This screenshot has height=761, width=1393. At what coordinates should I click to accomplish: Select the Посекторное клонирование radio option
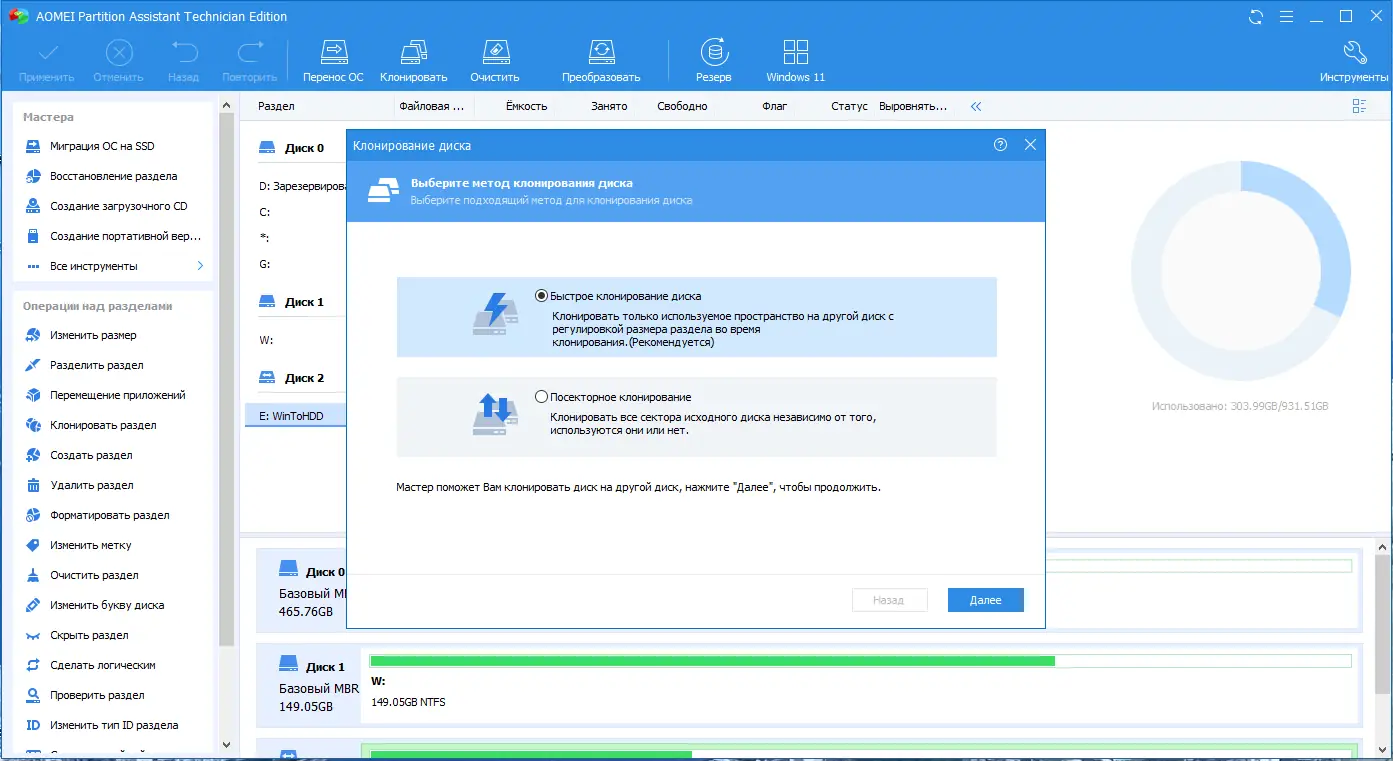click(542, 397)
